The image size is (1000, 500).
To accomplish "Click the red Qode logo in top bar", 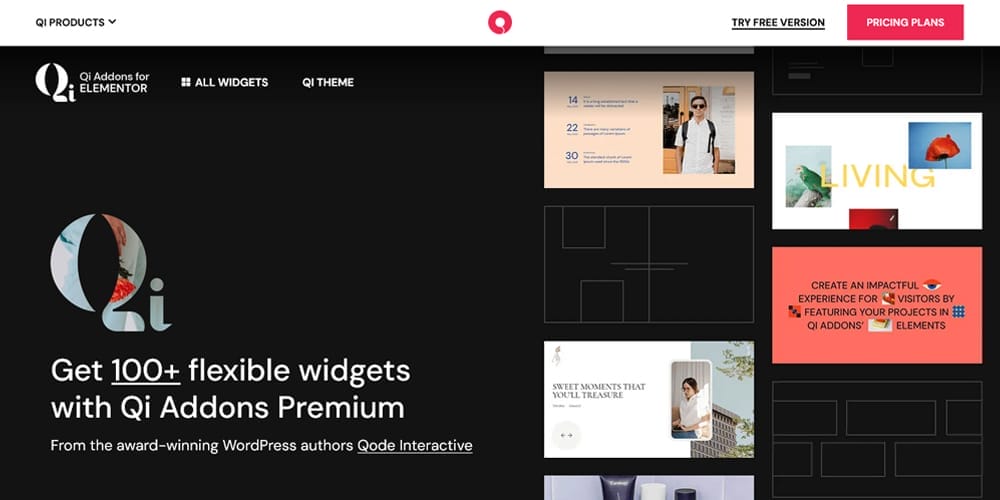I will (500, 22).
